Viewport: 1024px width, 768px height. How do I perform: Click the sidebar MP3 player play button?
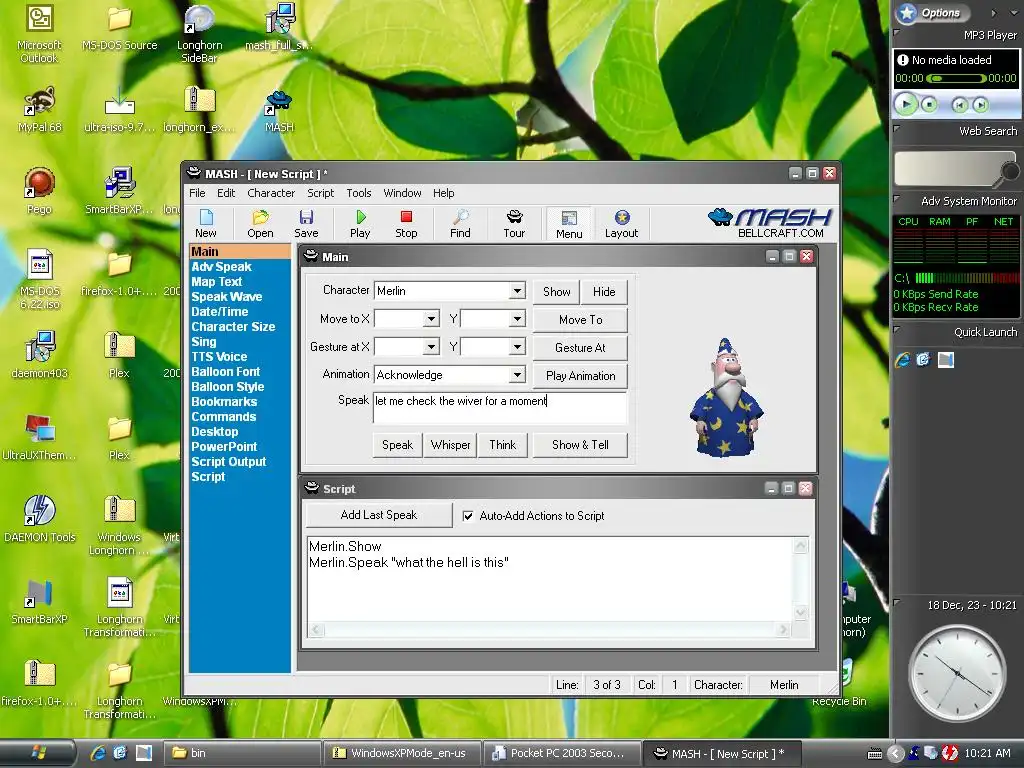click(906, 104)
